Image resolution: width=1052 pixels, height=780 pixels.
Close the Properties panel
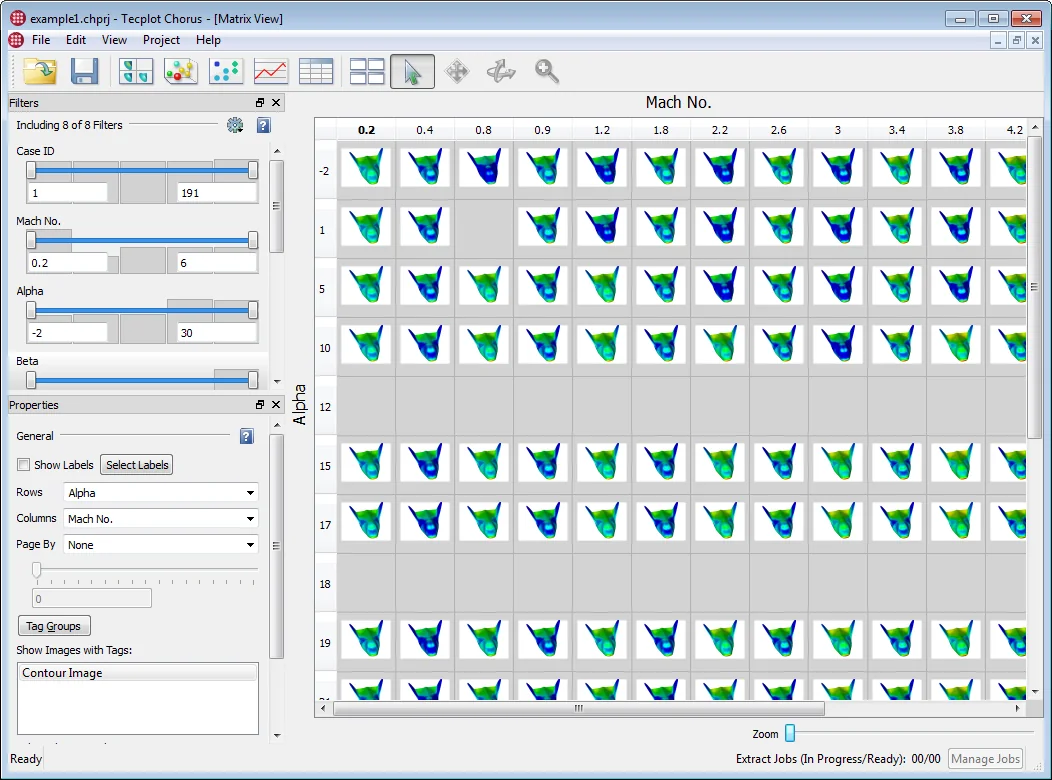pos(276,404)
